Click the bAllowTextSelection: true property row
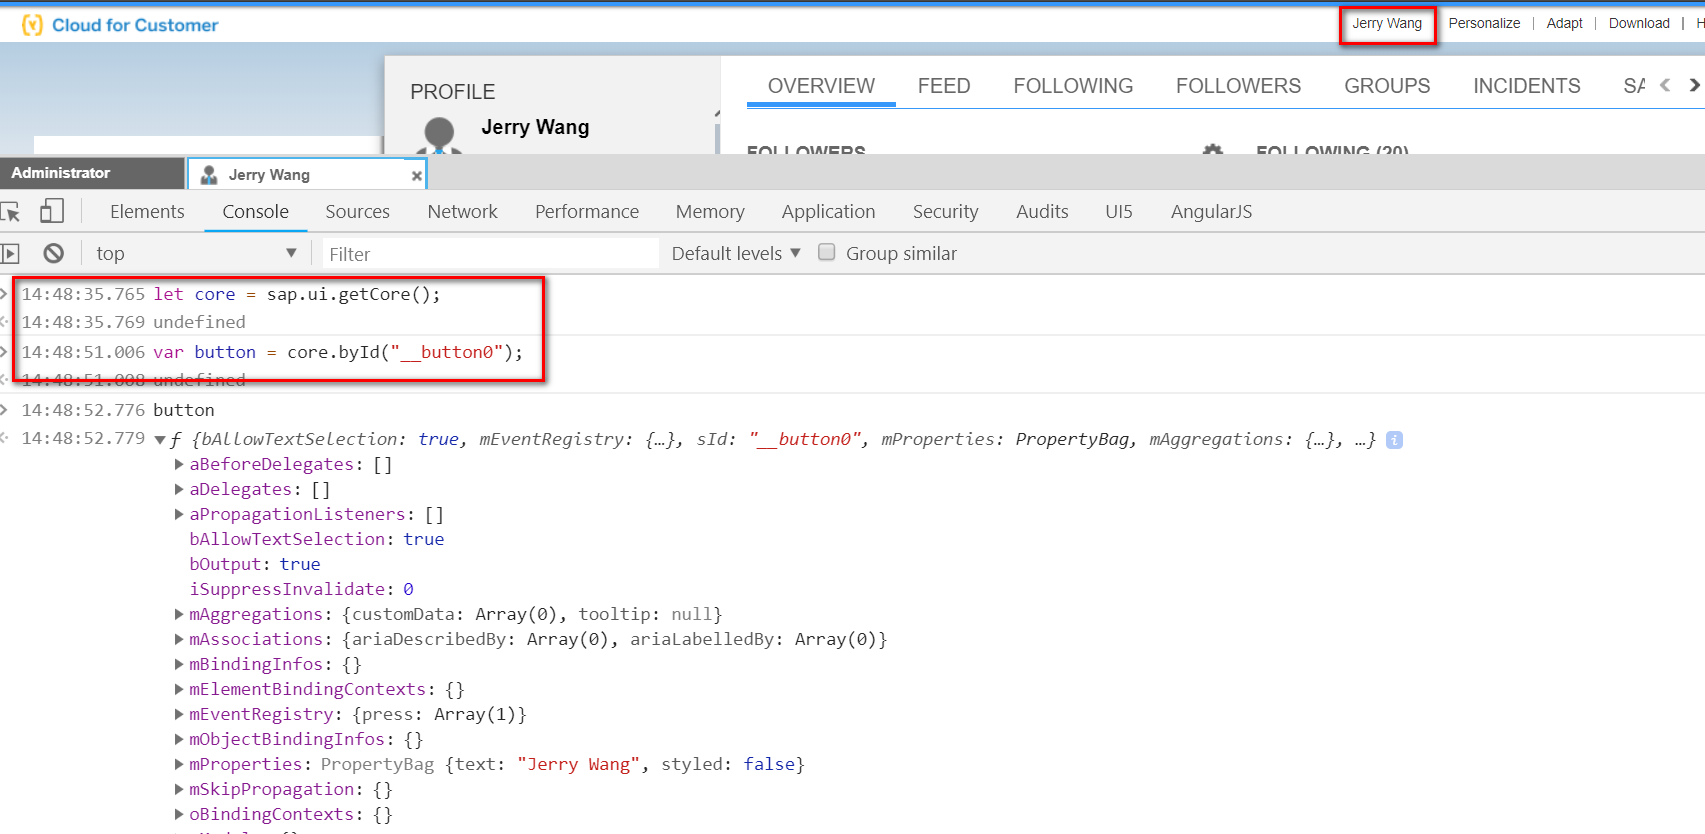1705x834 pixels. (317, 539)
